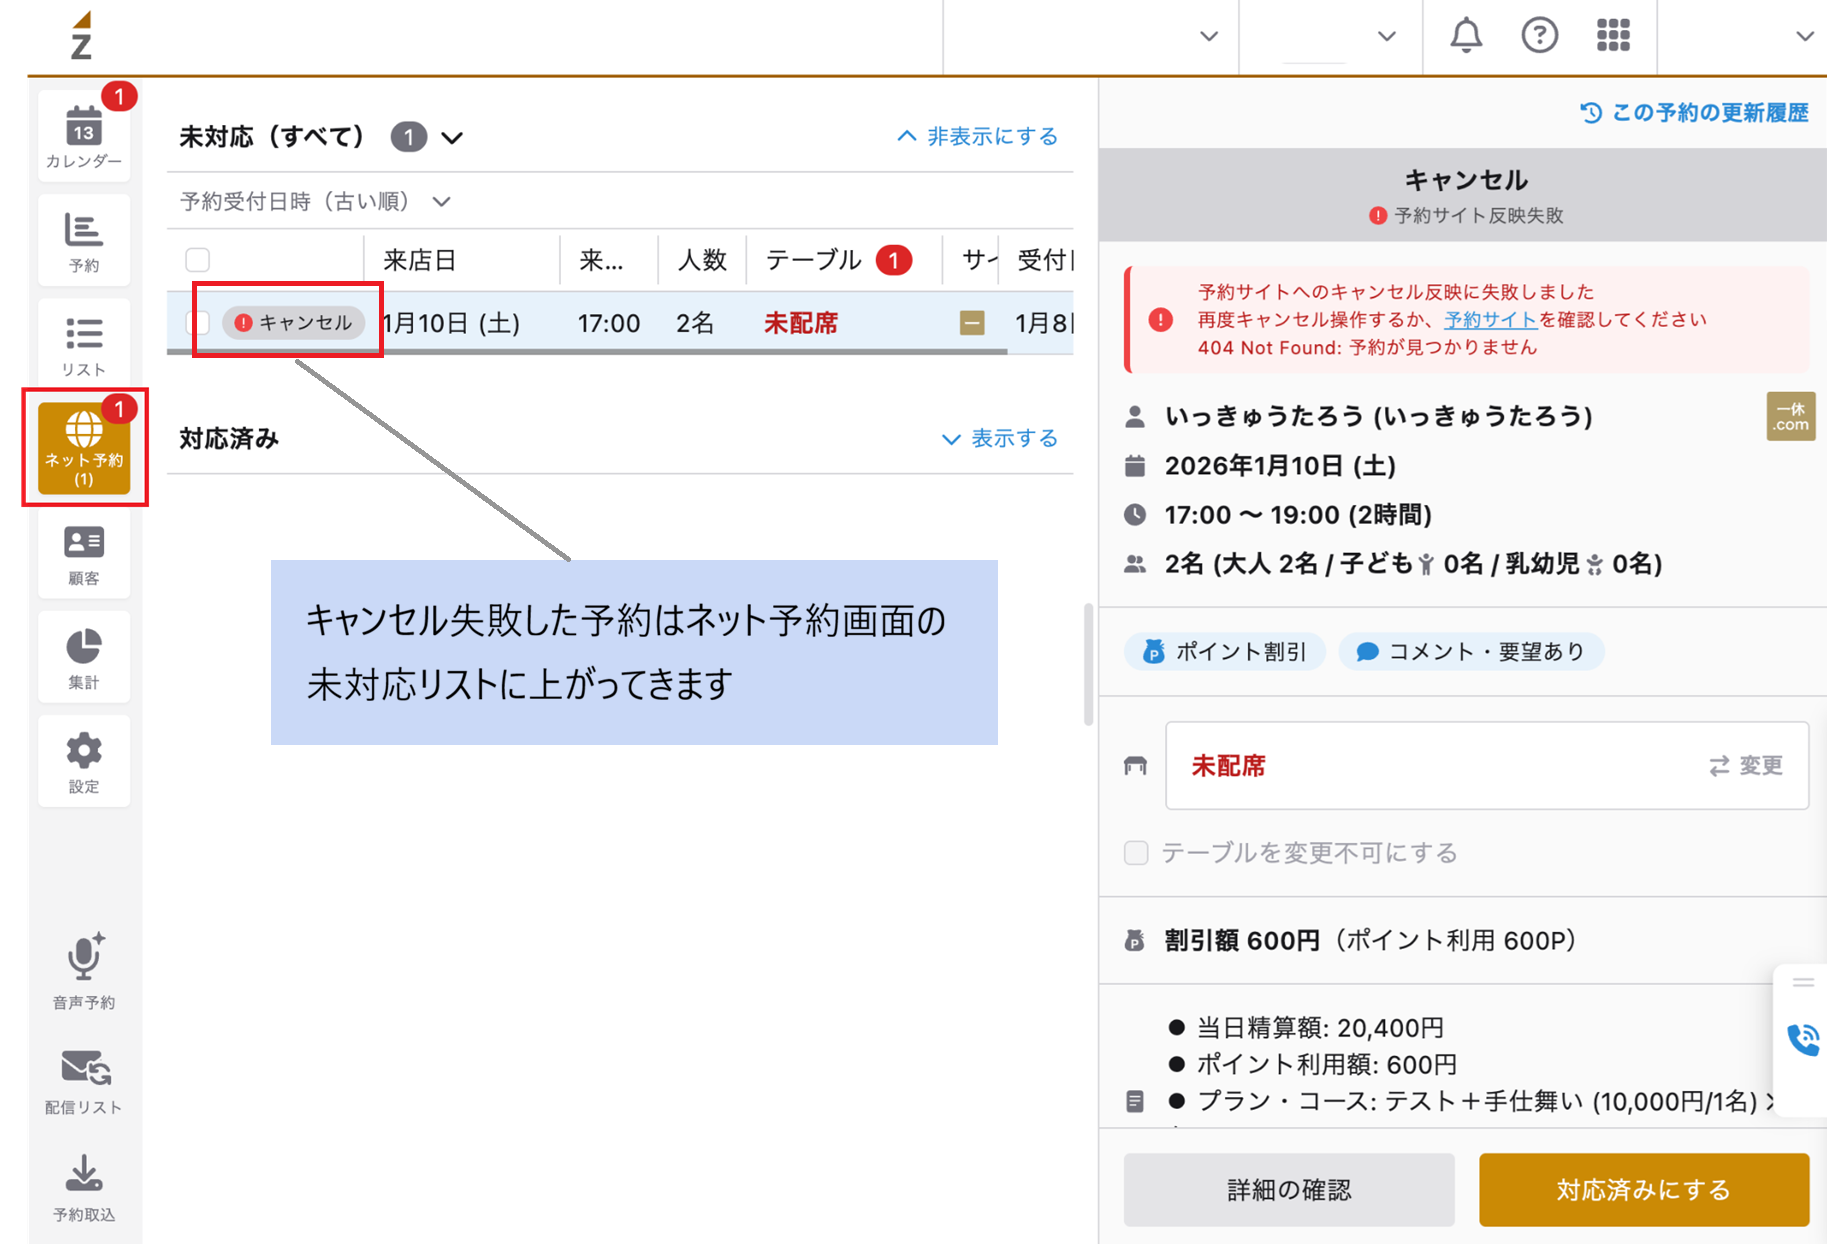
Task: Click the 受付 column header
Action: 1044,260
